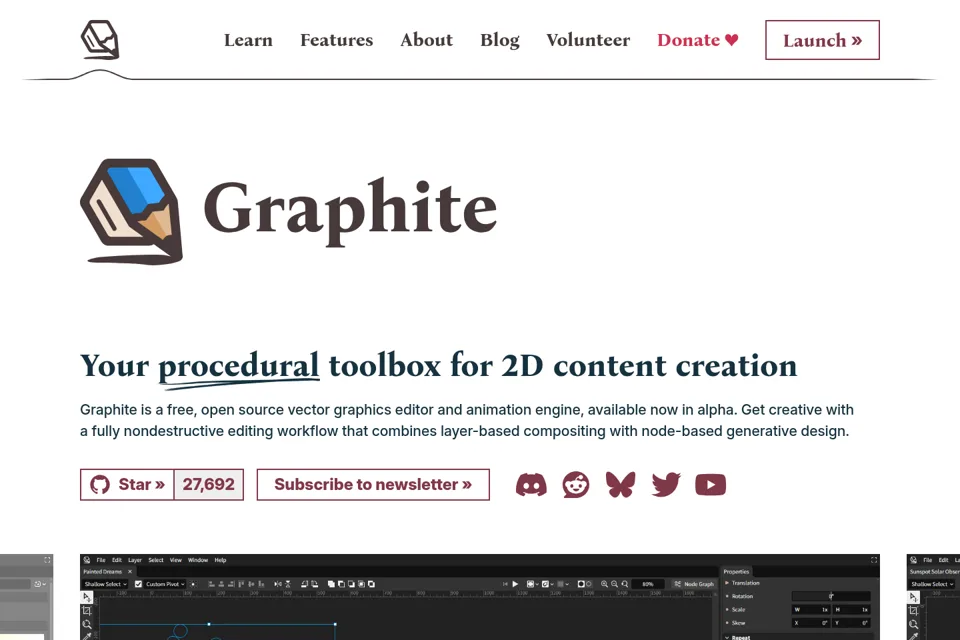The width and height of the screenshot is (960, 640).
Task: Click the Scale H field
Action: [852, 609]
